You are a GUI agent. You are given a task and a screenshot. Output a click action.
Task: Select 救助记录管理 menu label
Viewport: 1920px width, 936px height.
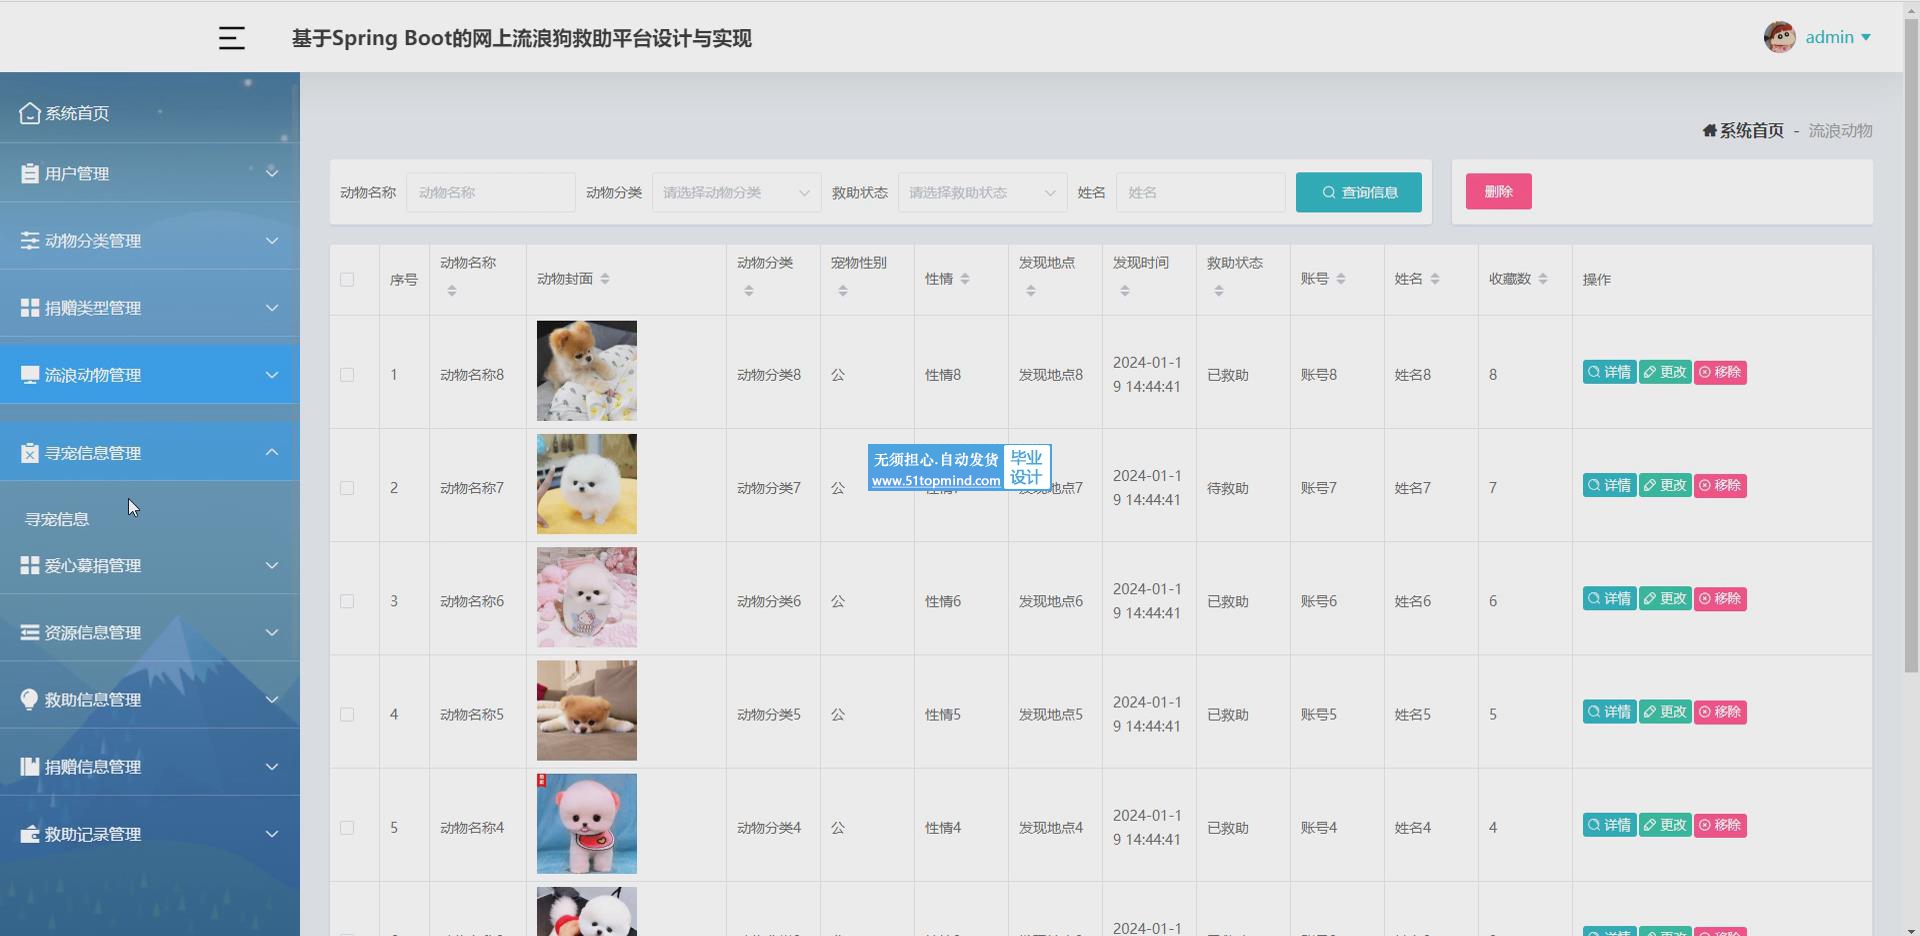coord(93,833)
